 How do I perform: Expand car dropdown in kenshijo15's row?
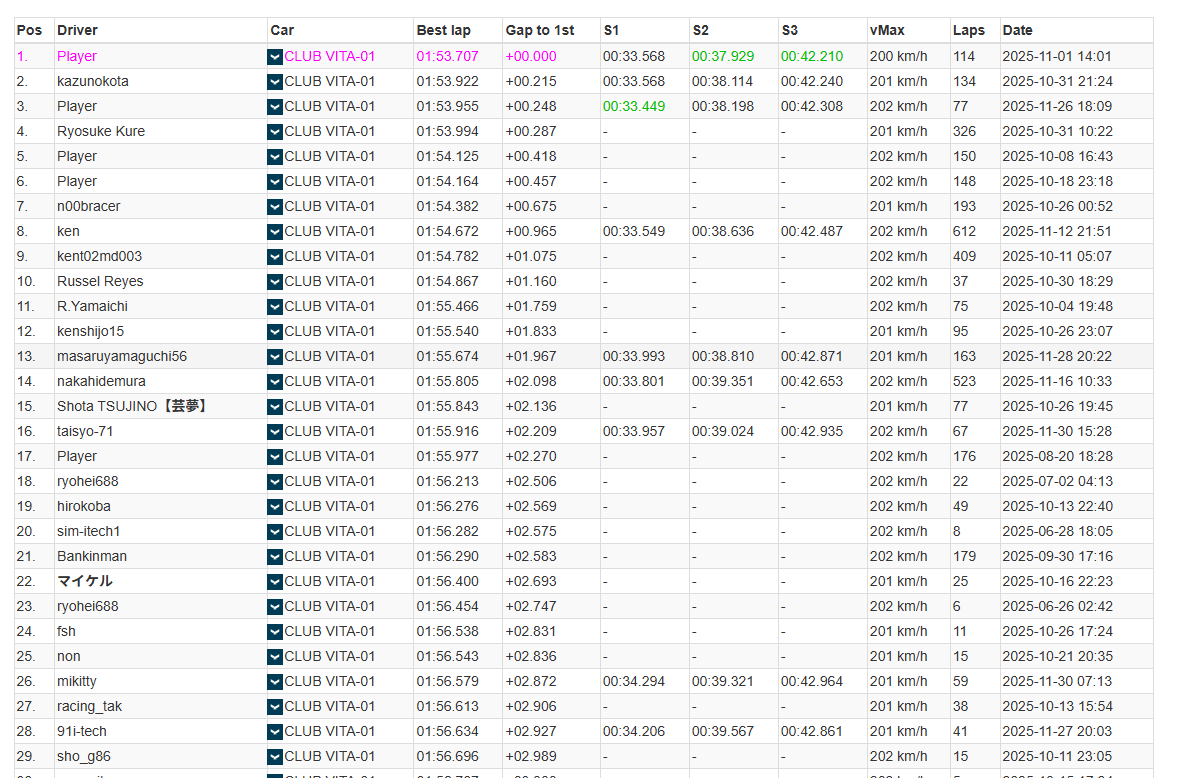(x=275, y=332)
